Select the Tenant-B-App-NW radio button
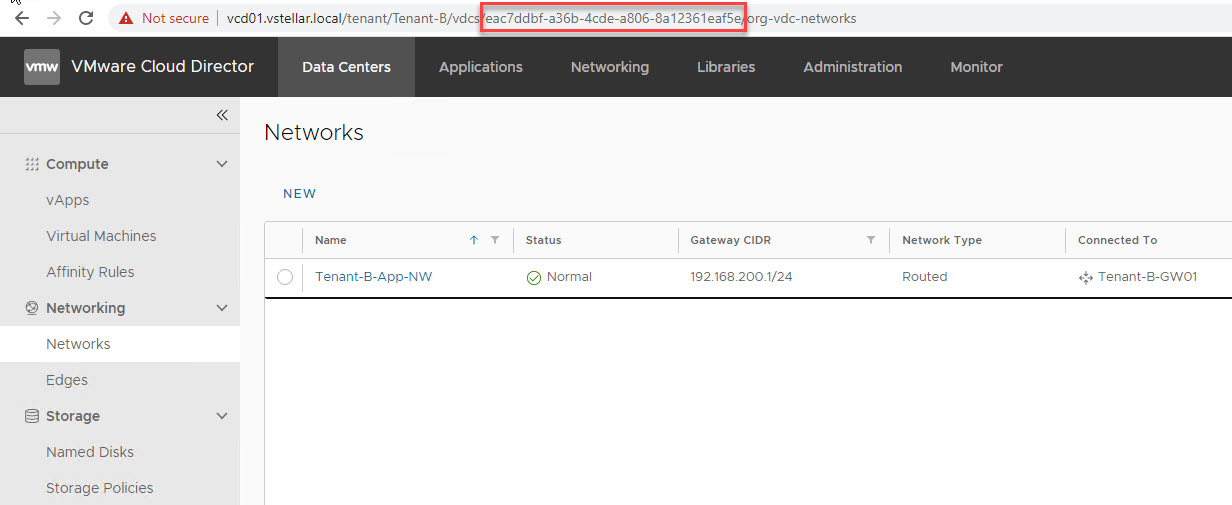 point(285,277)
